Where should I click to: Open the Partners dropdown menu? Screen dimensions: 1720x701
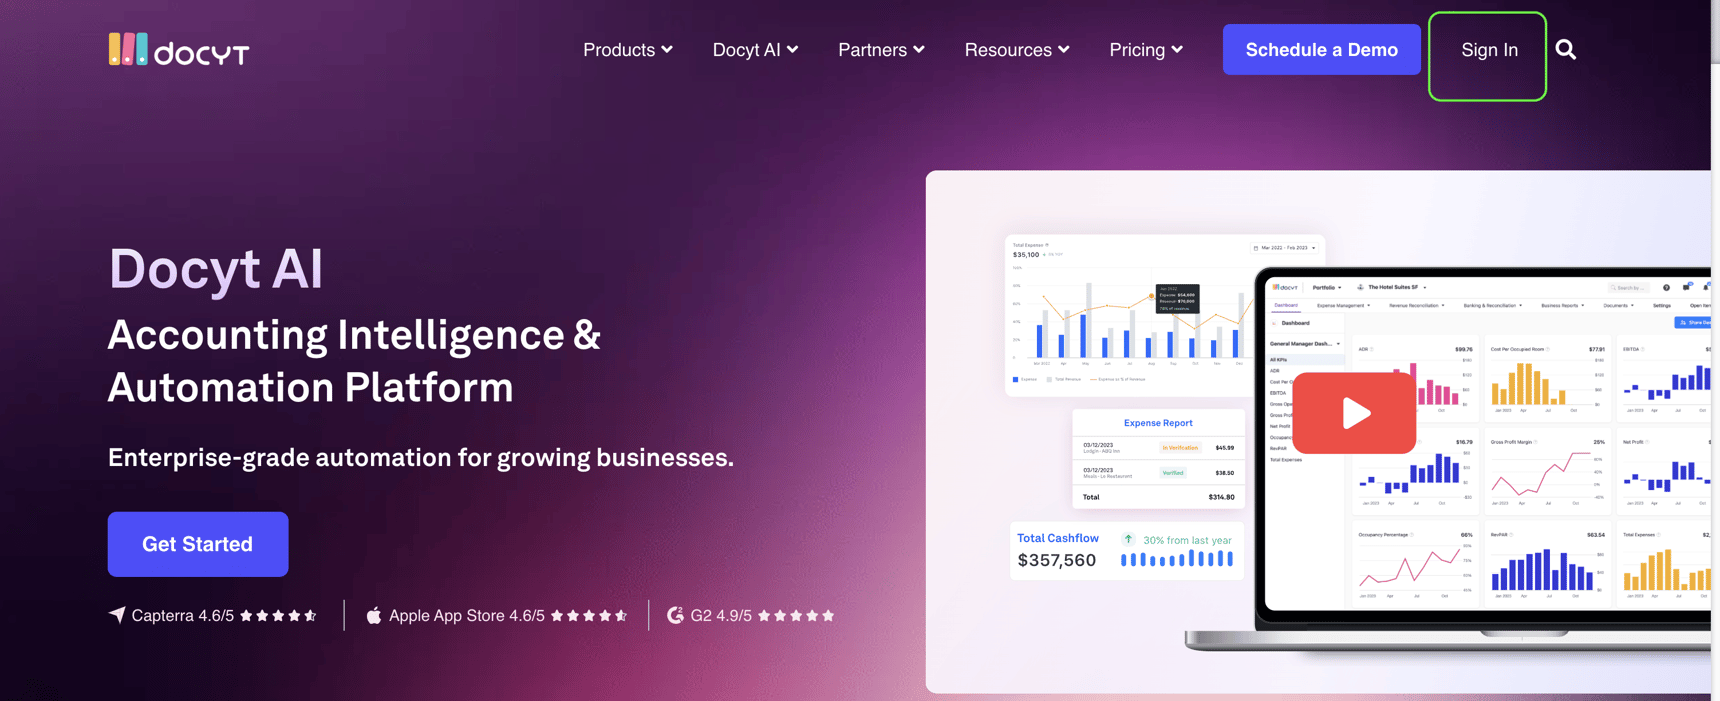[x=881, y=50]
